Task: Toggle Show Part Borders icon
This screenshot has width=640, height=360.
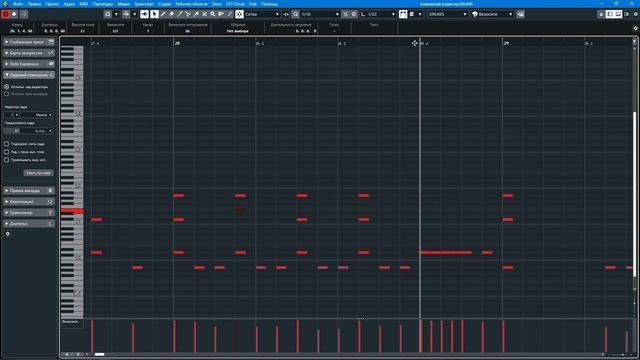Action: pyautogui.click(x=403, y=14)
